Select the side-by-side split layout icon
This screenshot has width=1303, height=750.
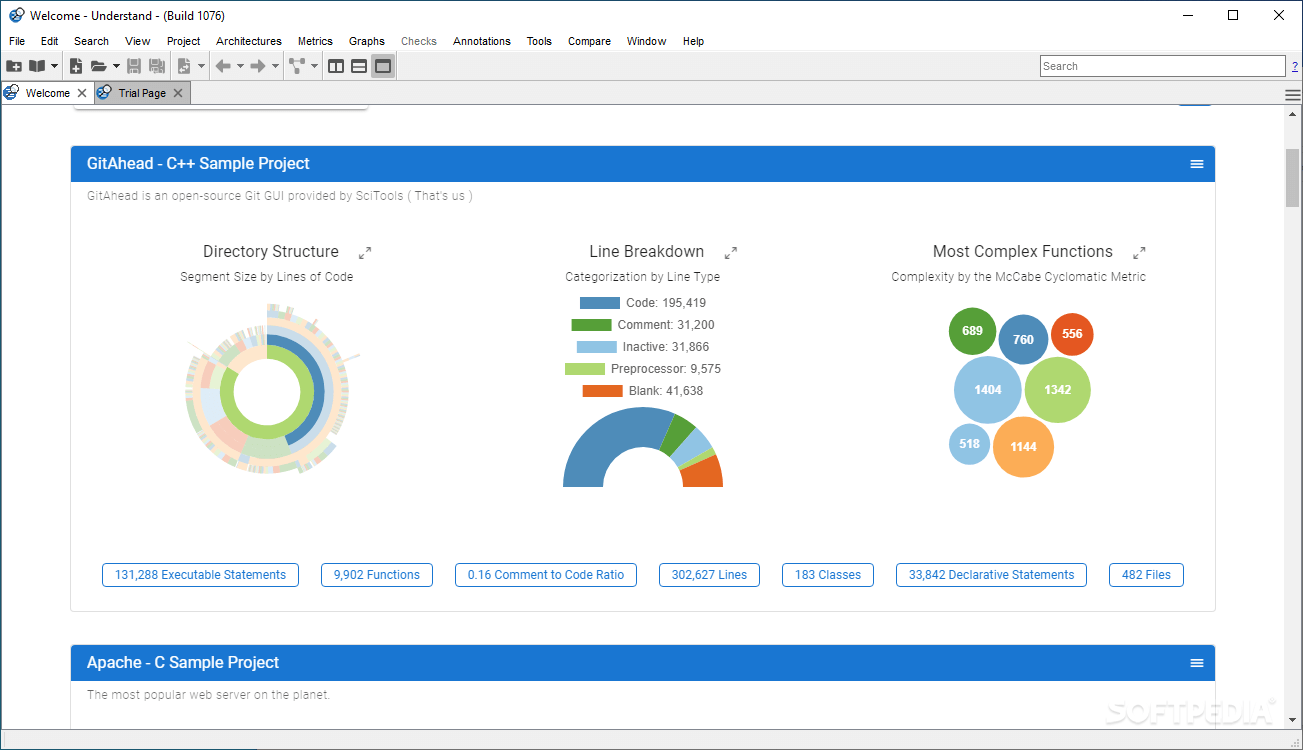(x=336, y=66)
